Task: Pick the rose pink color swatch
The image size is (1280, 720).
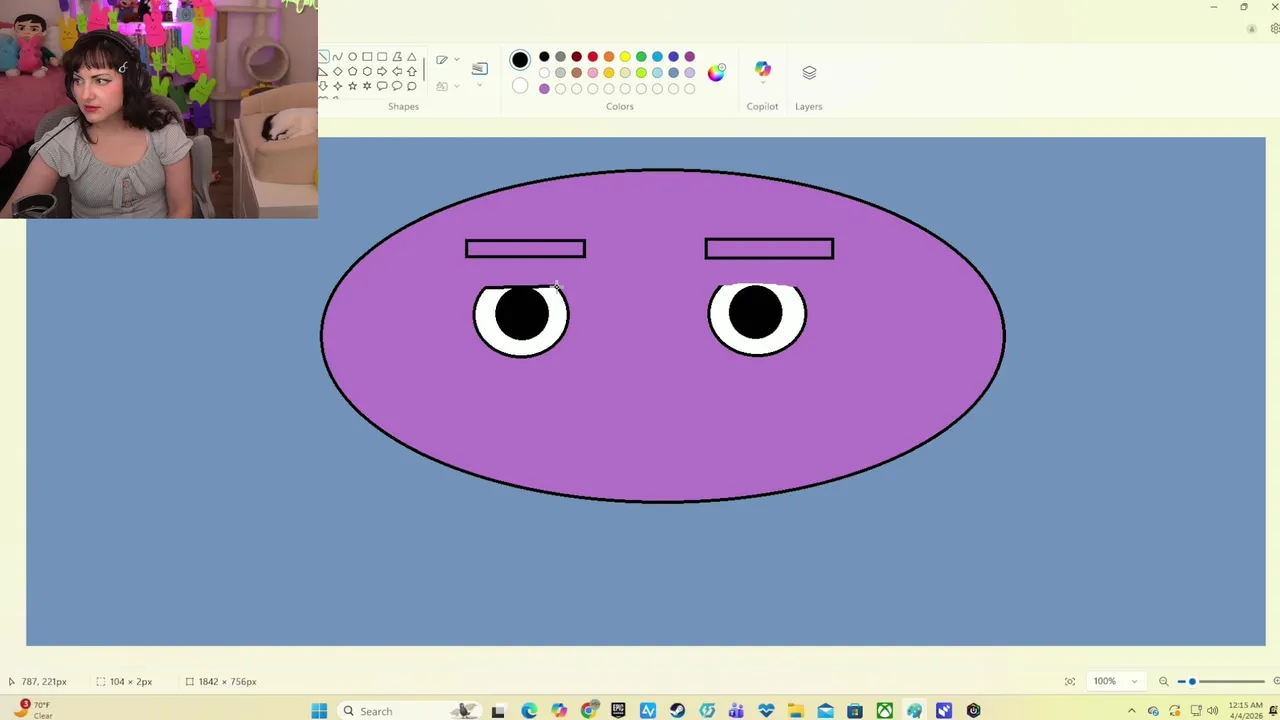Action: (x=592, y=72)
